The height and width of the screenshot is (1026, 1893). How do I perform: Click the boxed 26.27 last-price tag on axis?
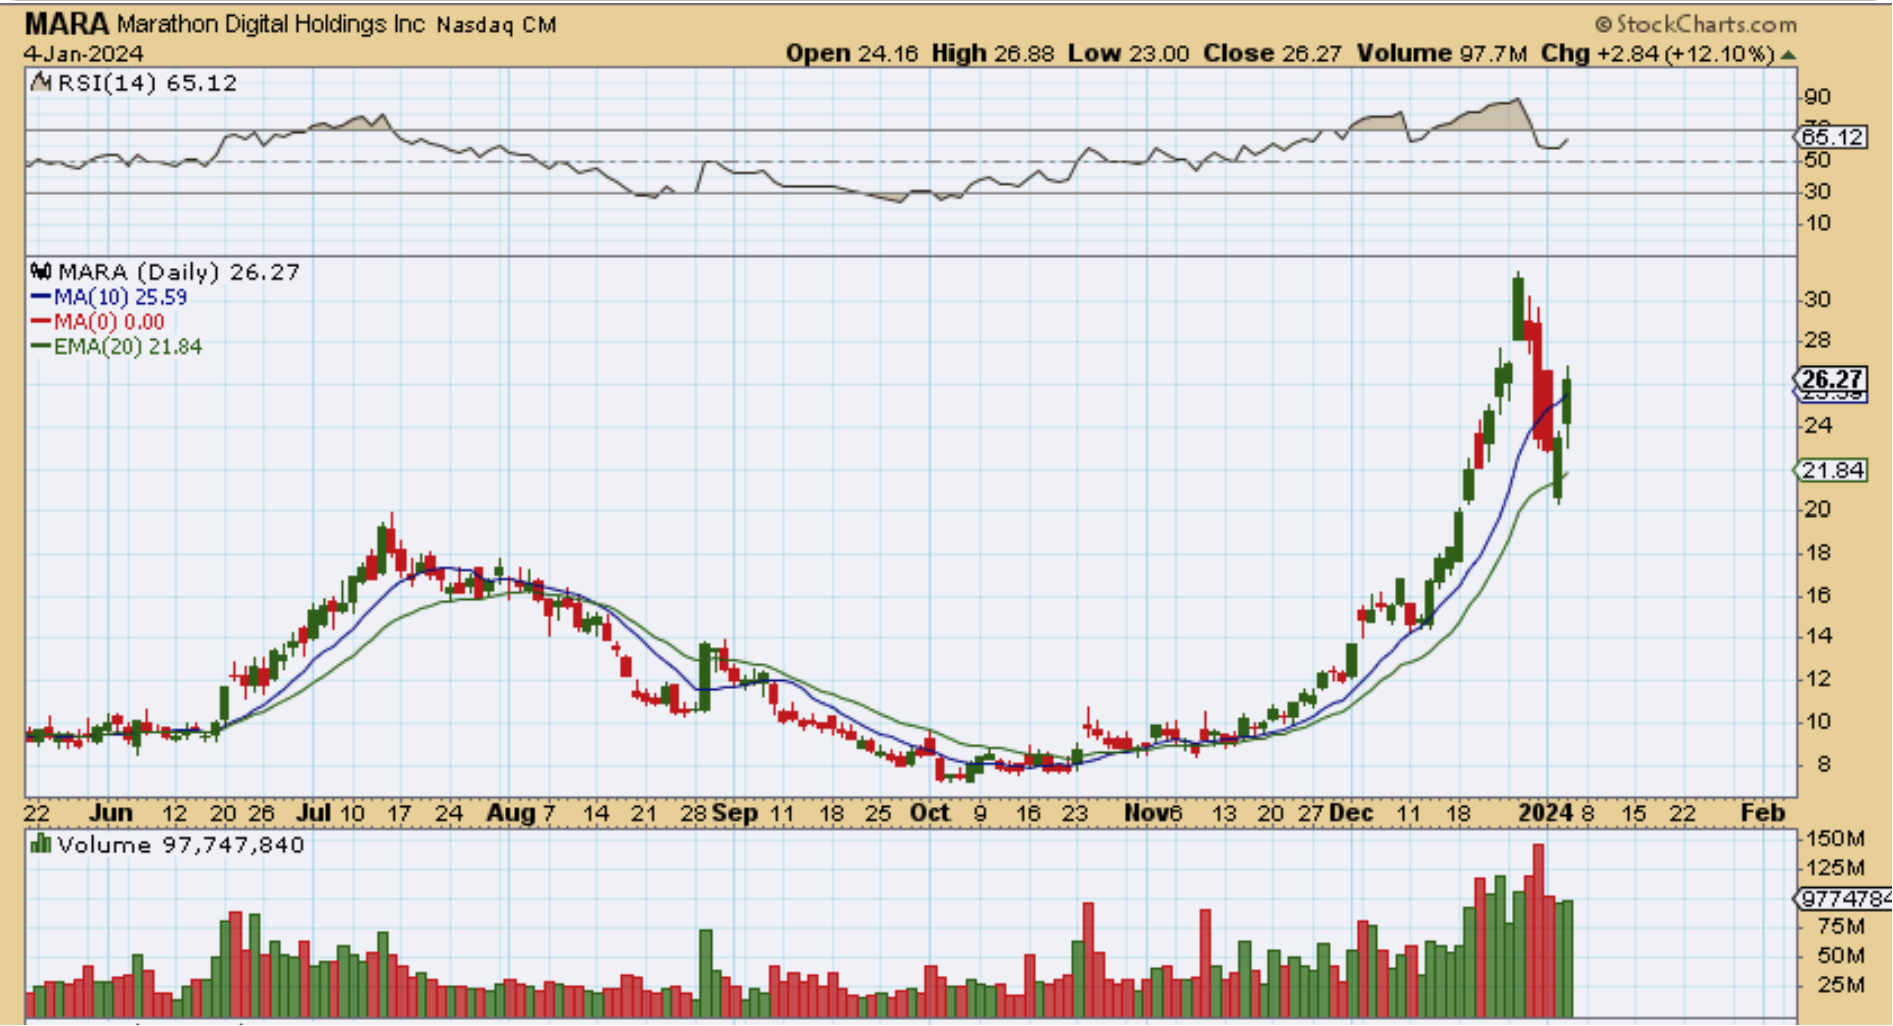click(x=1831, y=379)
